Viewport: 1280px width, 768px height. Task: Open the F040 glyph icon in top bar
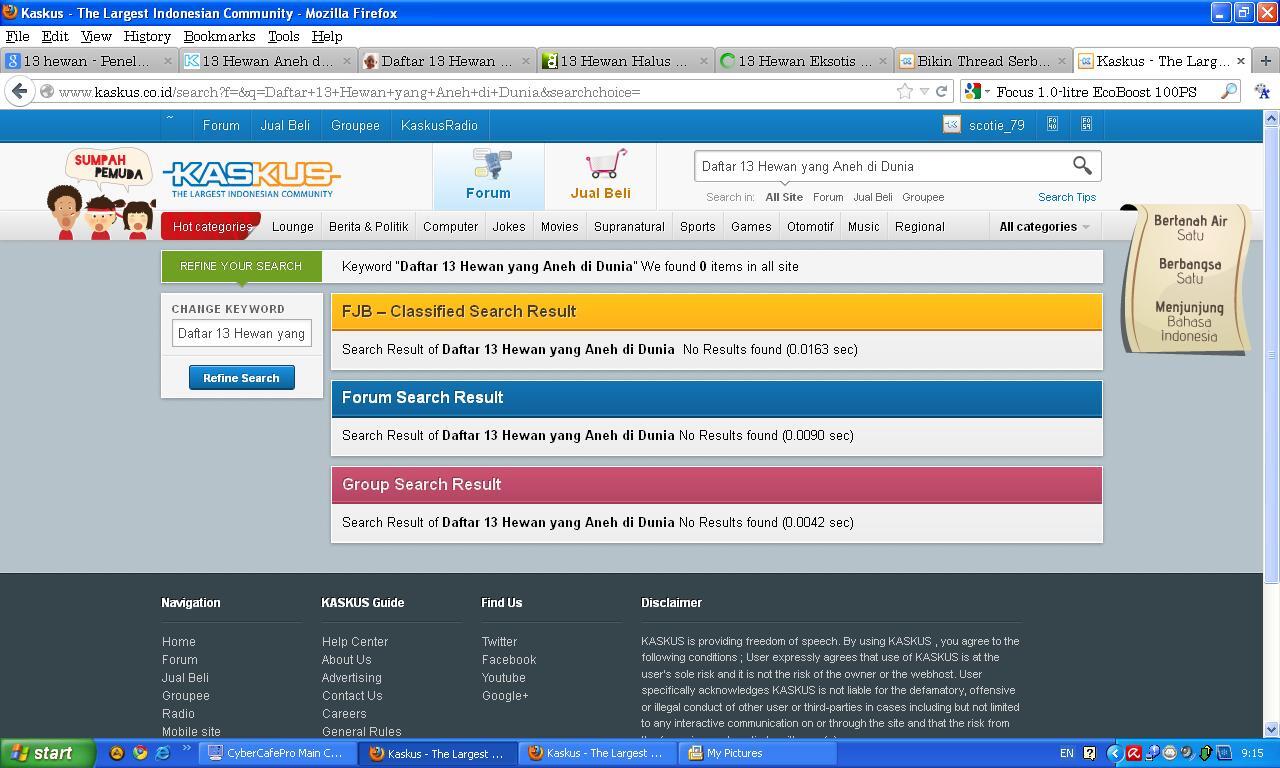[1052, 125]
